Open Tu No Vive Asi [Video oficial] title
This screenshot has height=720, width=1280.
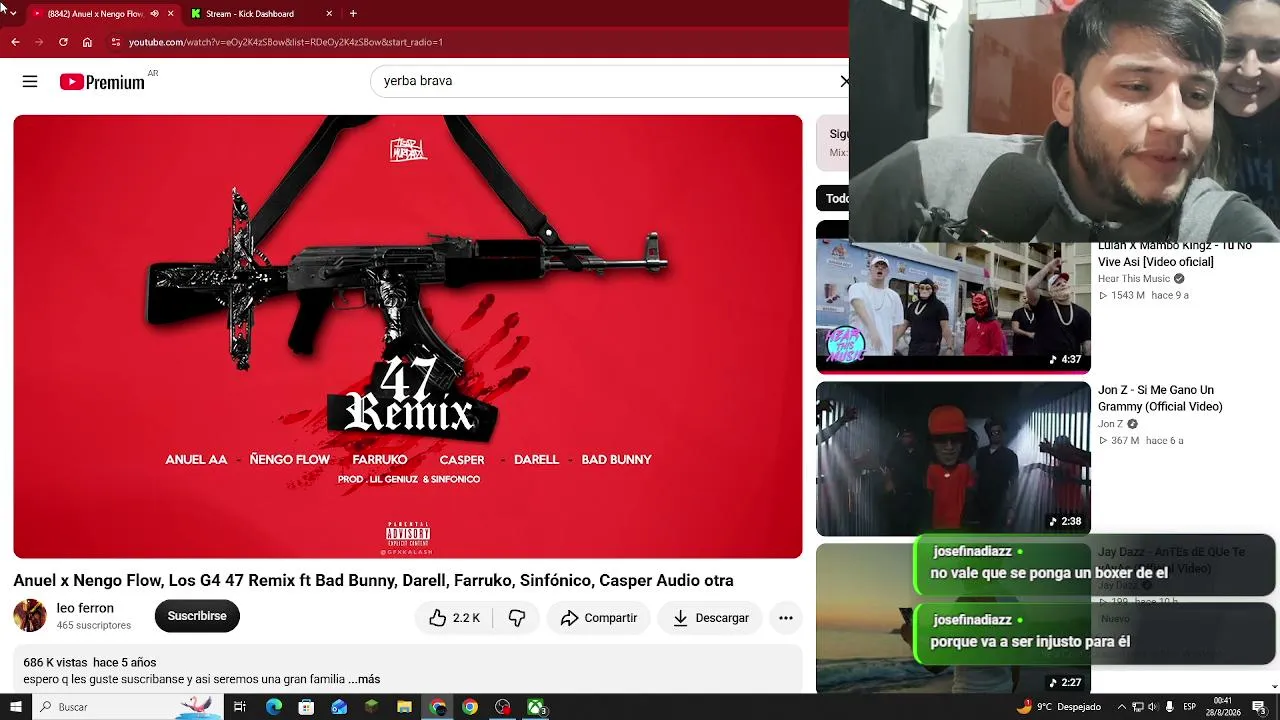[x=1175, y=254]
